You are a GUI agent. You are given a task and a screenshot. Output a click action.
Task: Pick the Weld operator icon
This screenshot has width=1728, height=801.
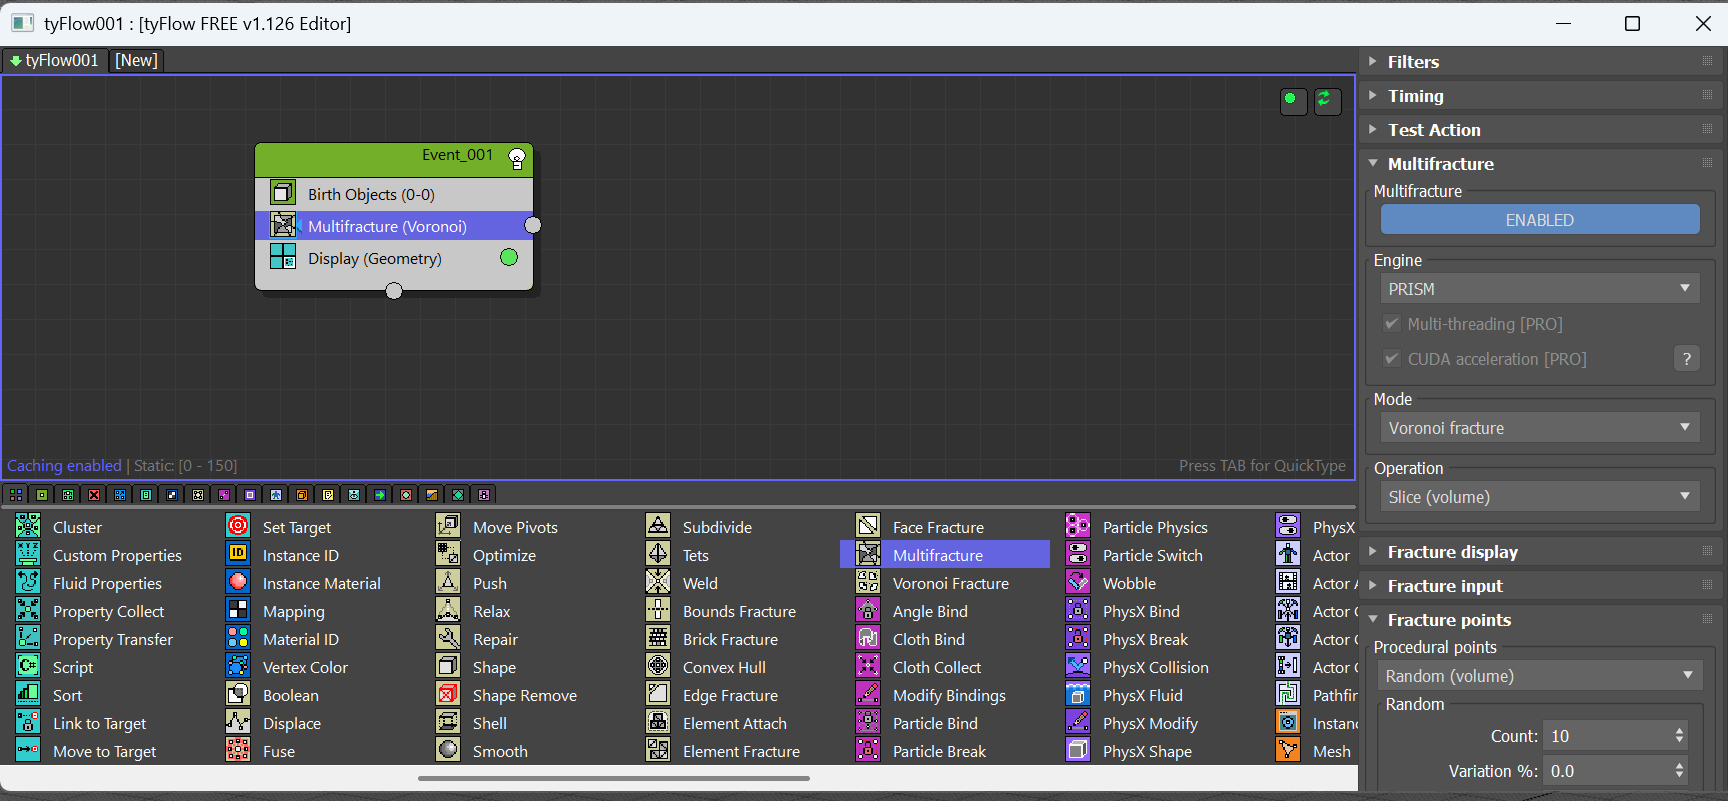[x=658, y=582]
